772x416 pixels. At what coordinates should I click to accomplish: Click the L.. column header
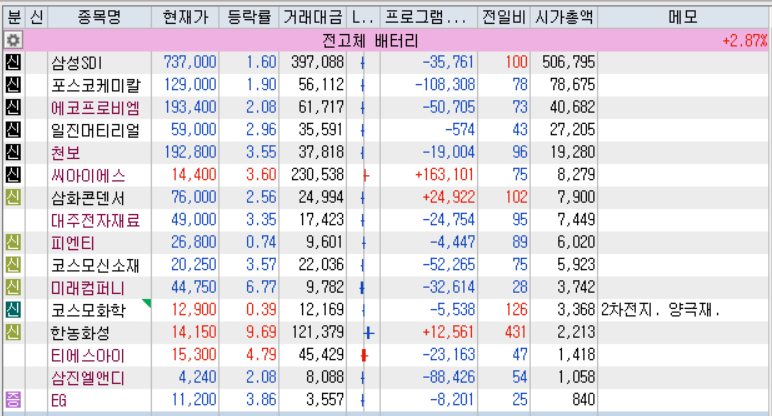pyautogui.click(x=363, y=18)
